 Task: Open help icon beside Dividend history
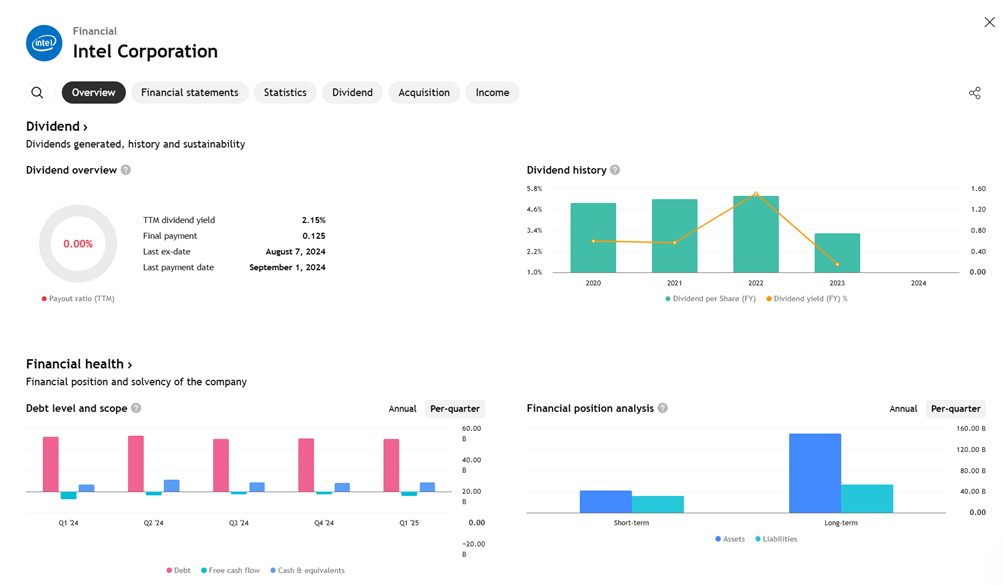point(615,170)
